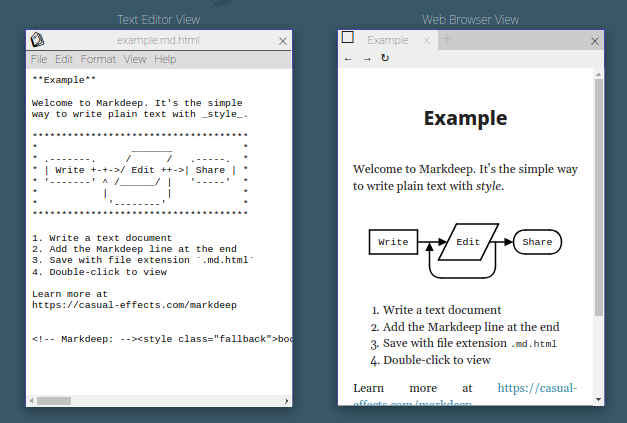Open the Help menu in text editor
627x423 pixels.
(165, 59)
